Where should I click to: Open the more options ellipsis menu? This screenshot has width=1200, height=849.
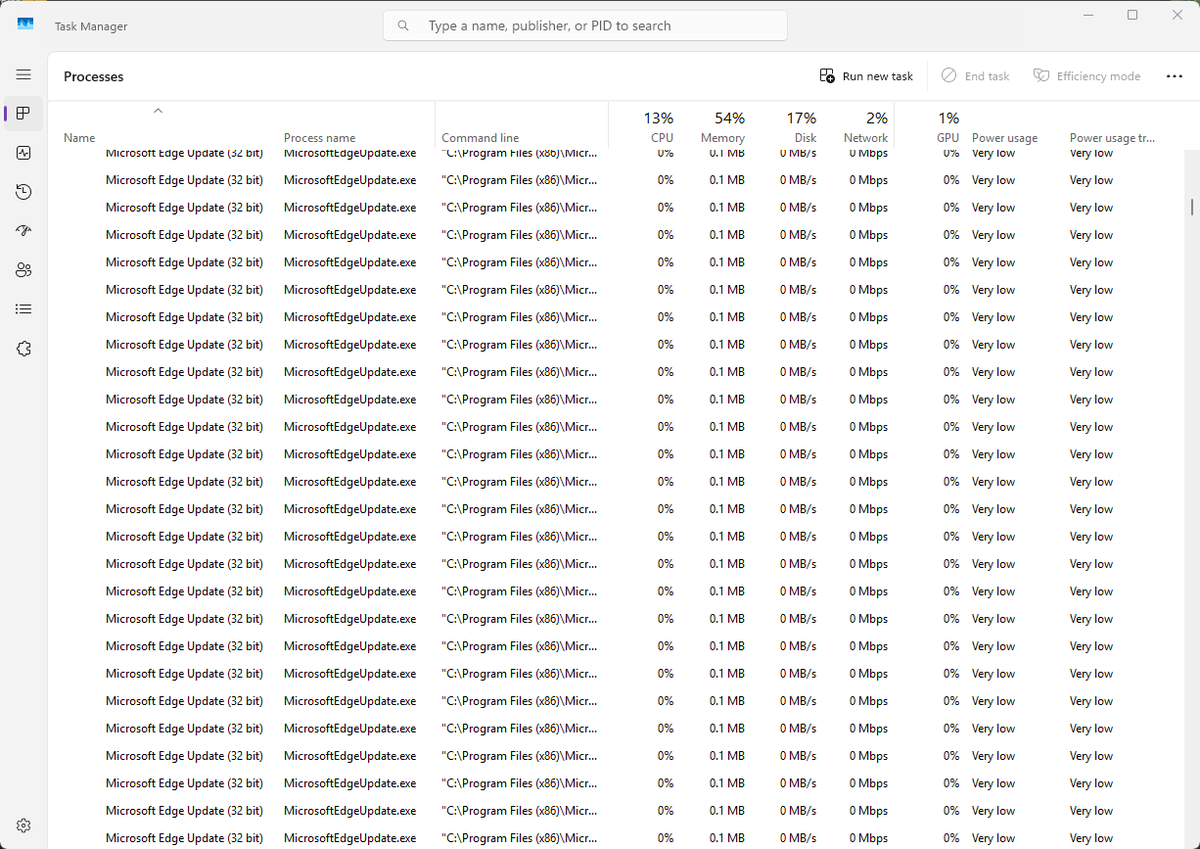(1174, 76)
